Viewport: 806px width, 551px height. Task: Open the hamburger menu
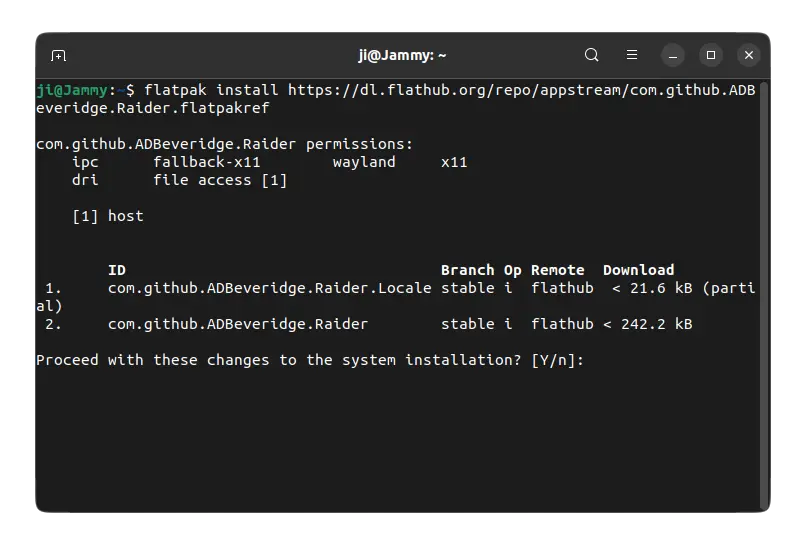(632, 55)
